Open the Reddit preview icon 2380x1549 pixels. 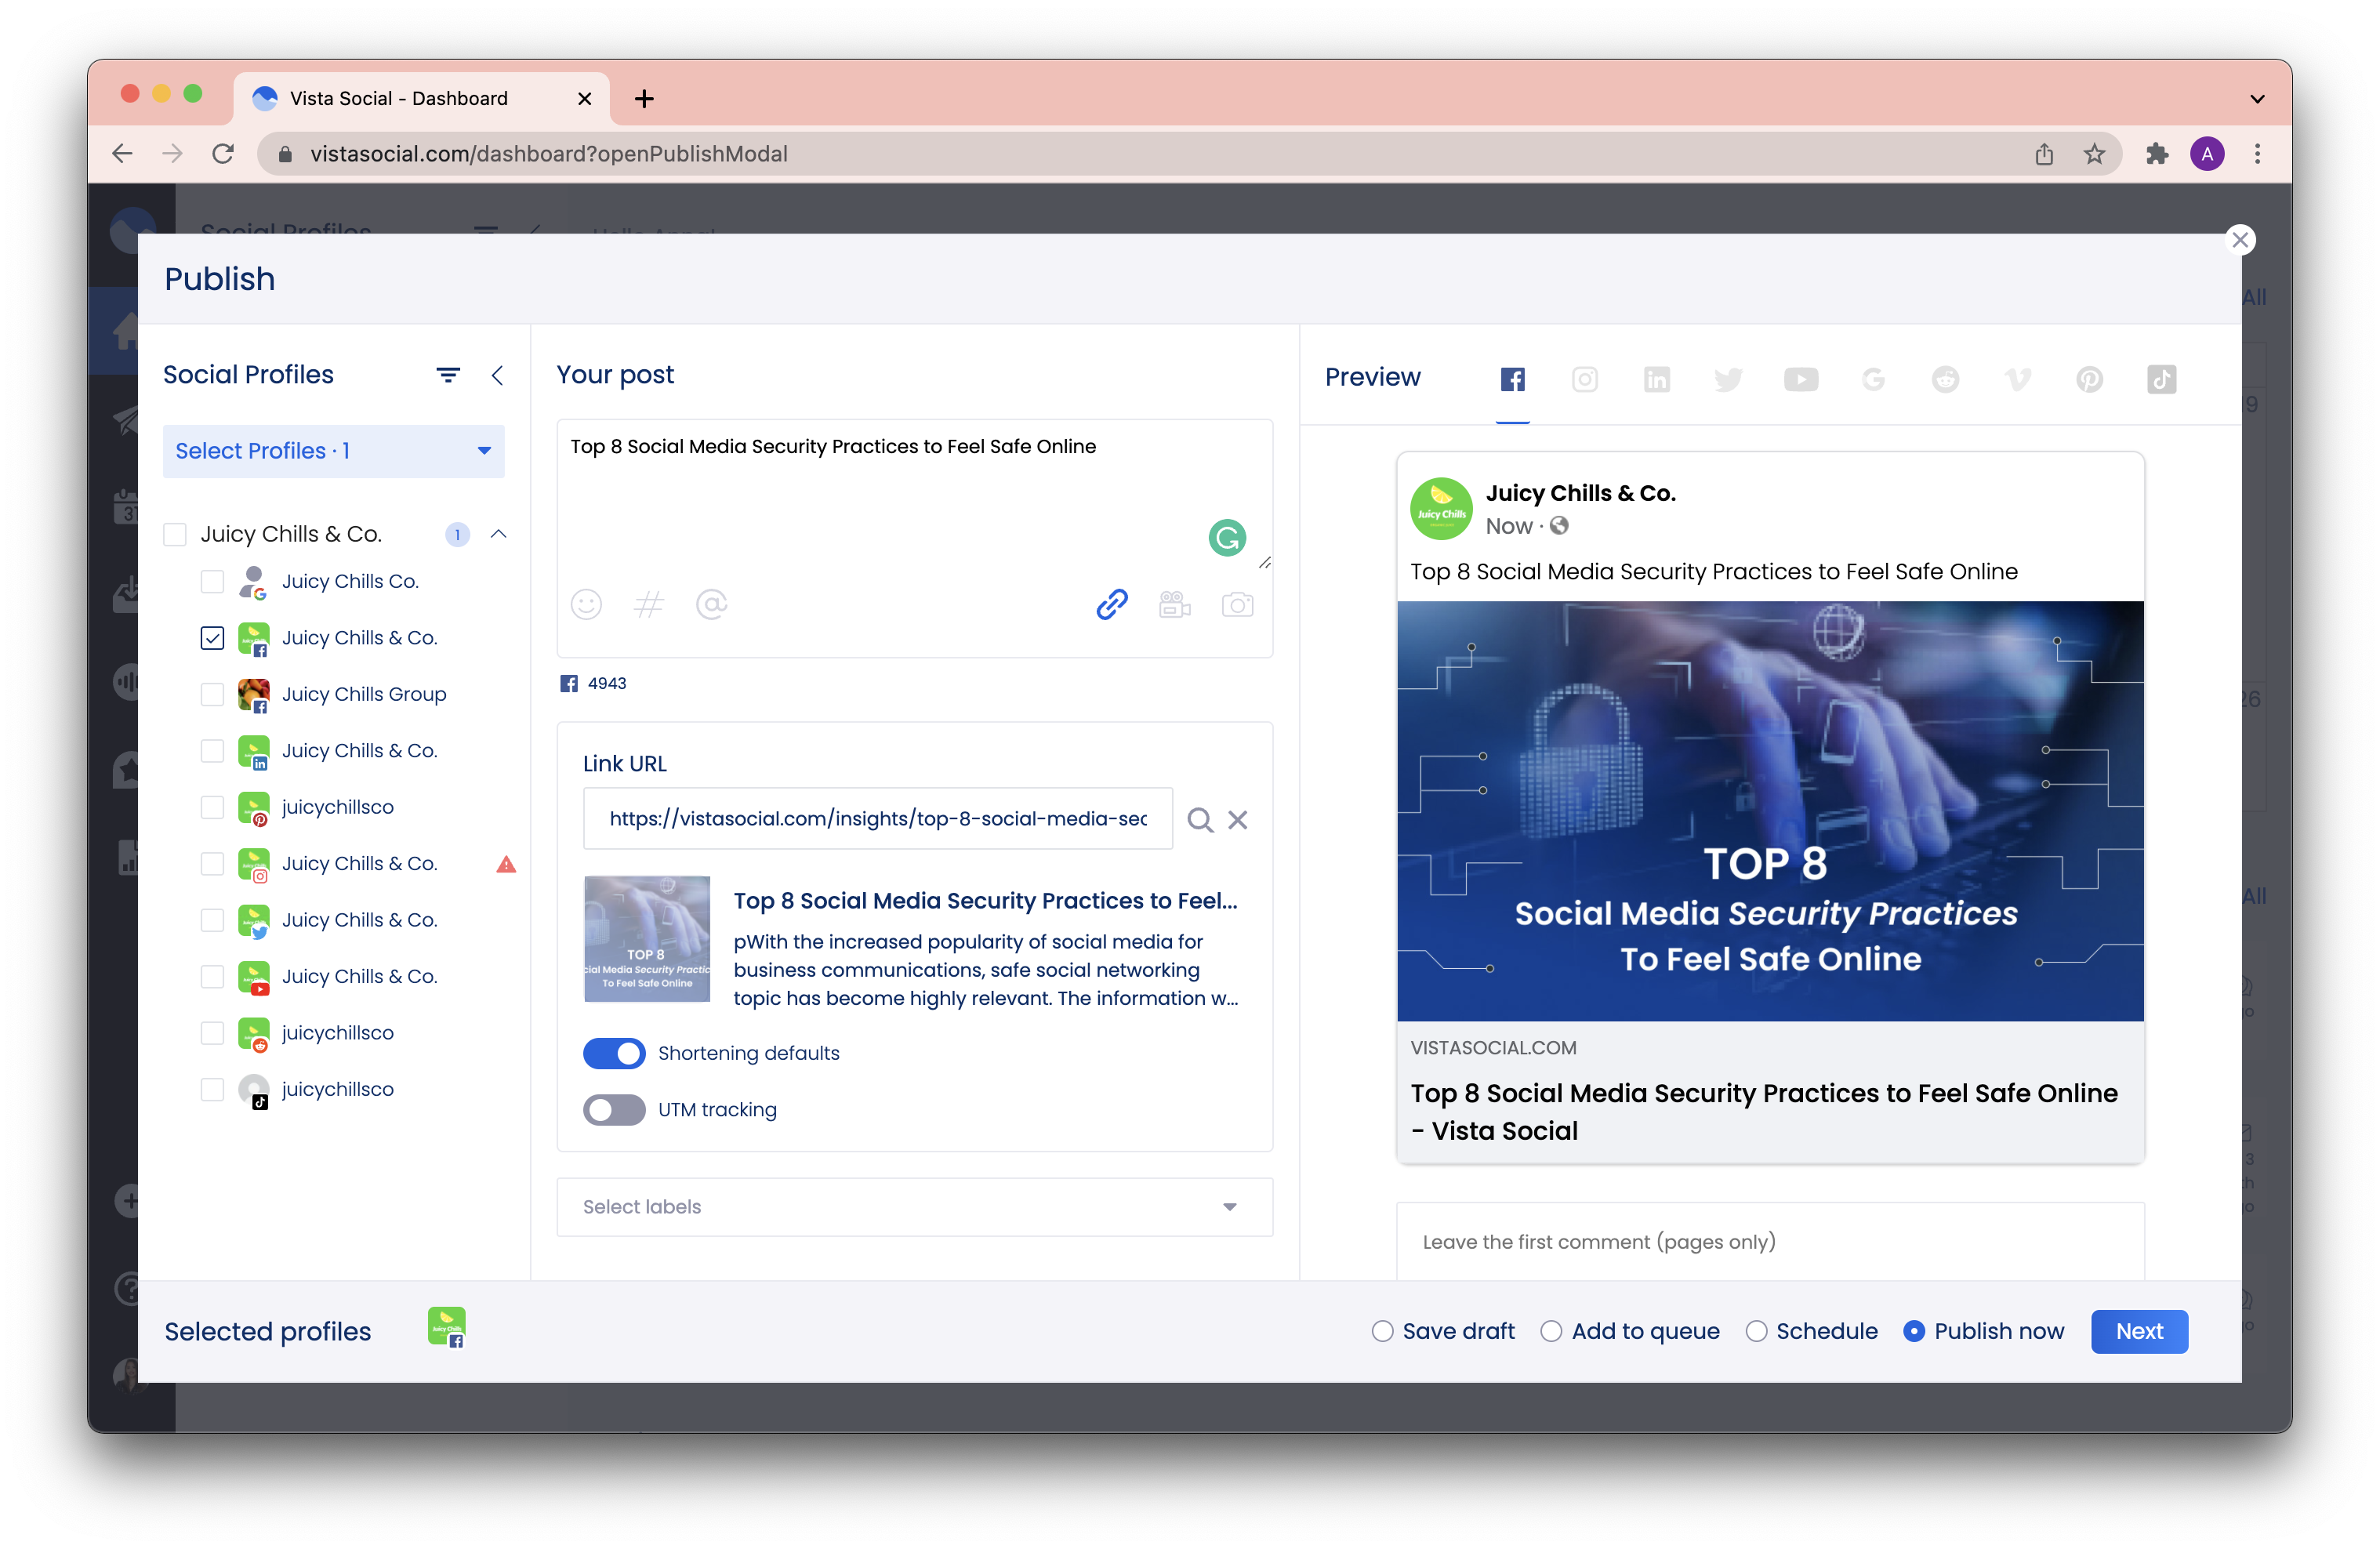pos(1945,379)
